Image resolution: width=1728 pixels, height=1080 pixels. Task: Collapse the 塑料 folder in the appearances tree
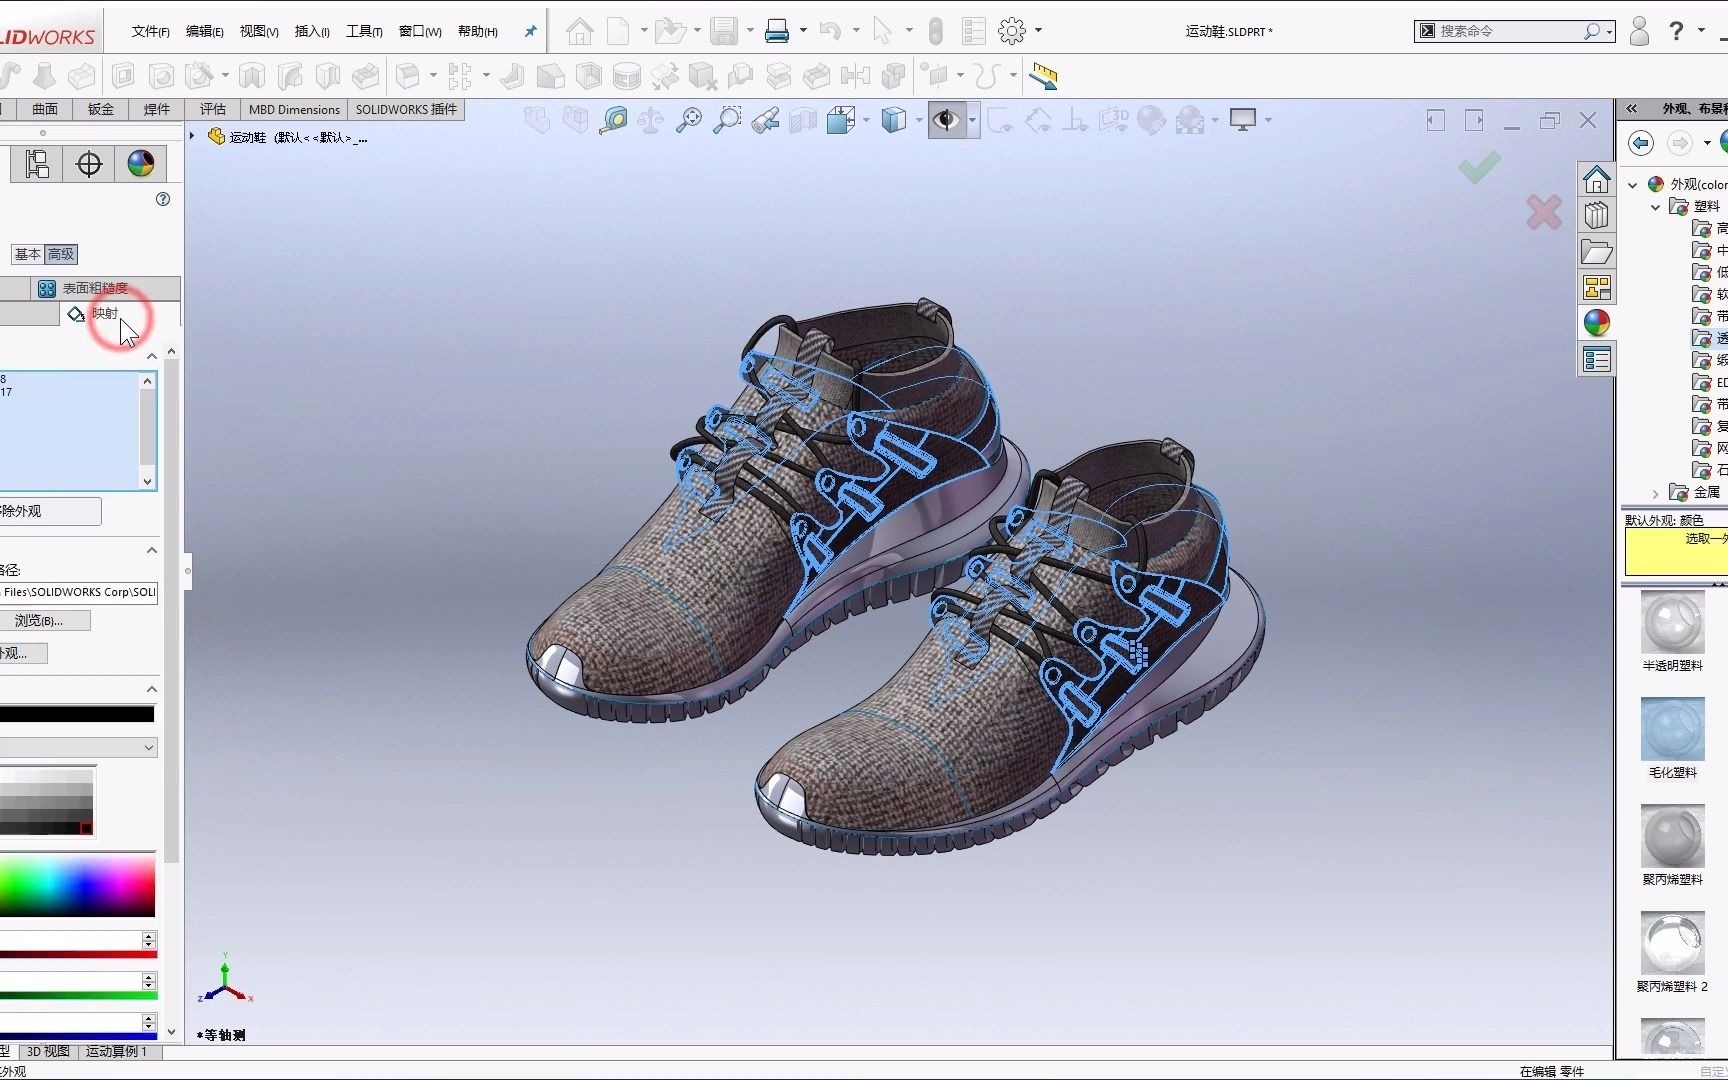click(1656, 207)
